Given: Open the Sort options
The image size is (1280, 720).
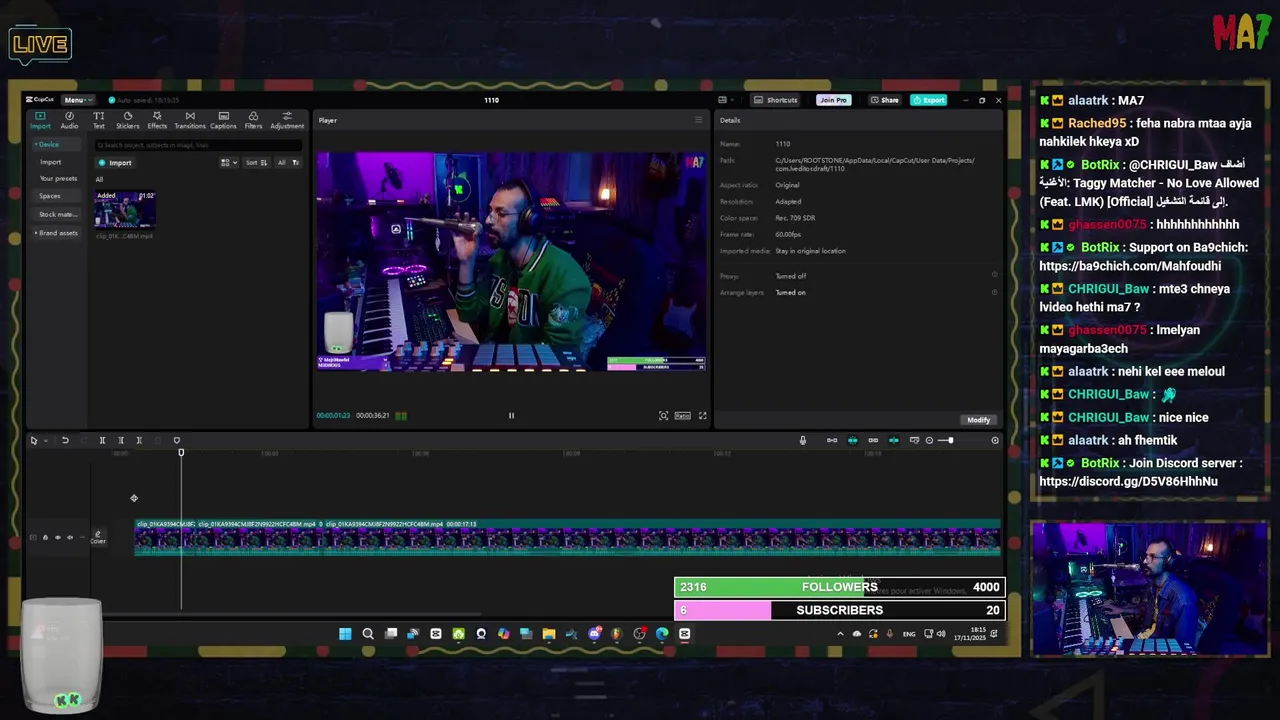Looking at the screenshot, I should (x=255, y=162).
